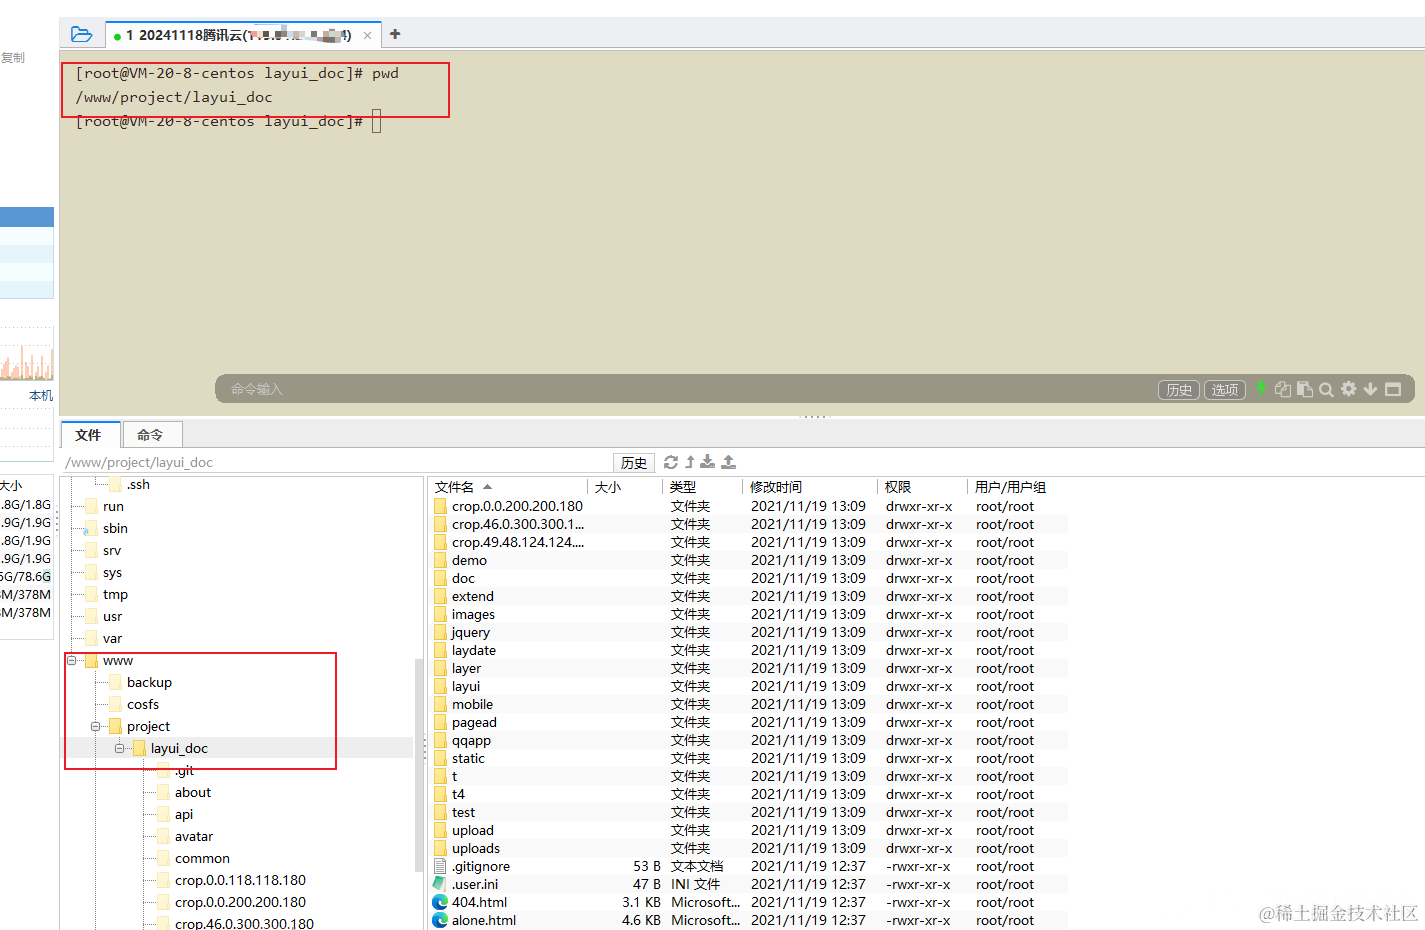Collapse the www tree node

[72, 660]
